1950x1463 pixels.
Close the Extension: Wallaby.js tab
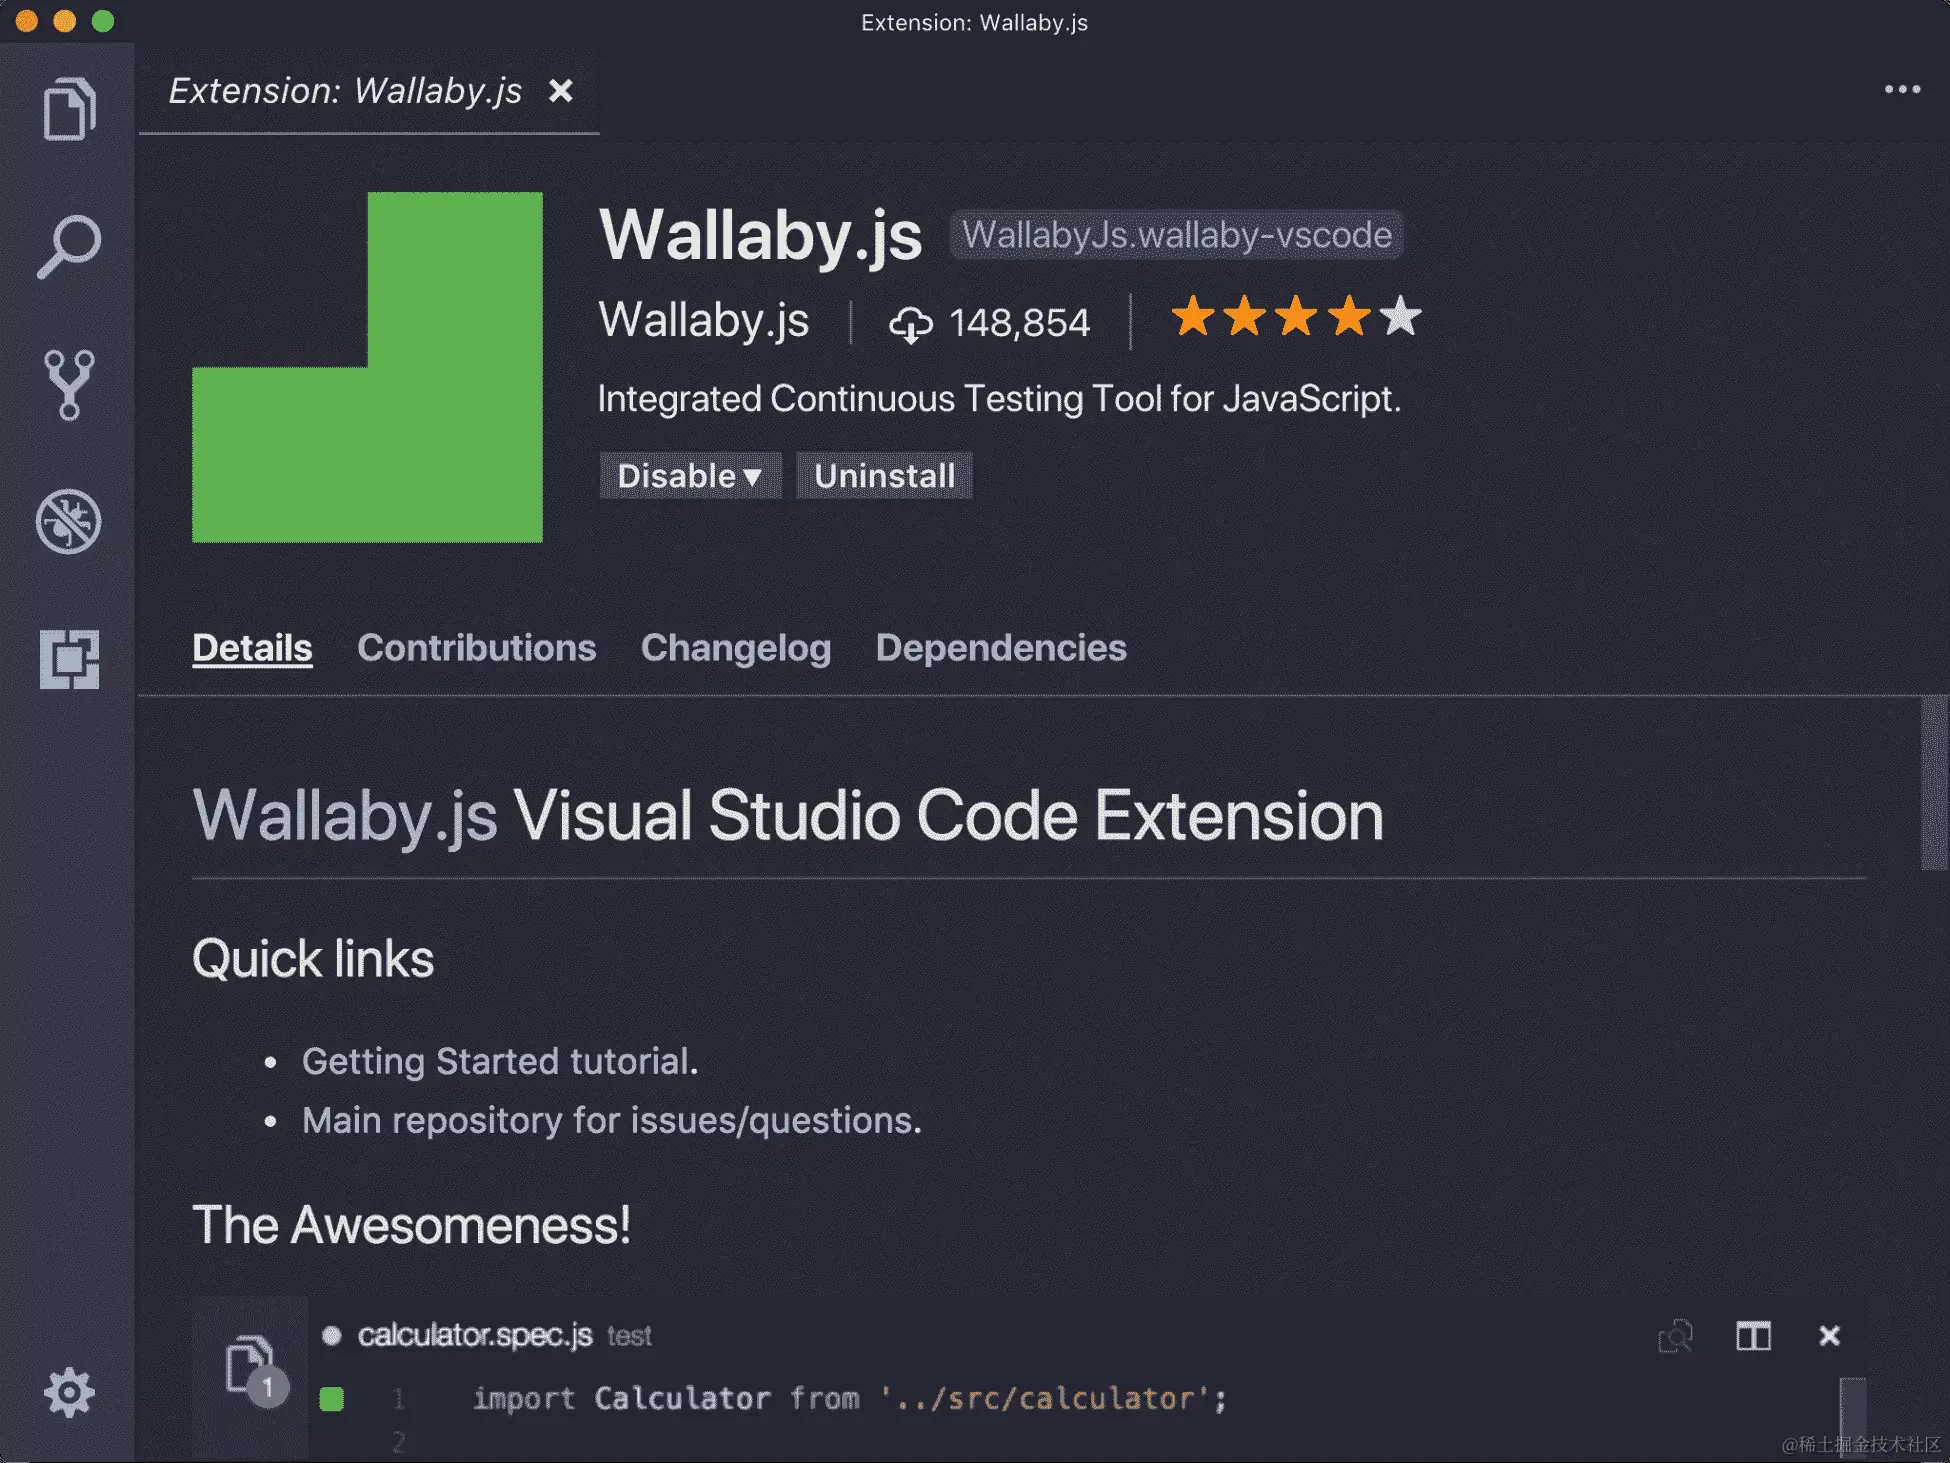(x=561, y=91)
